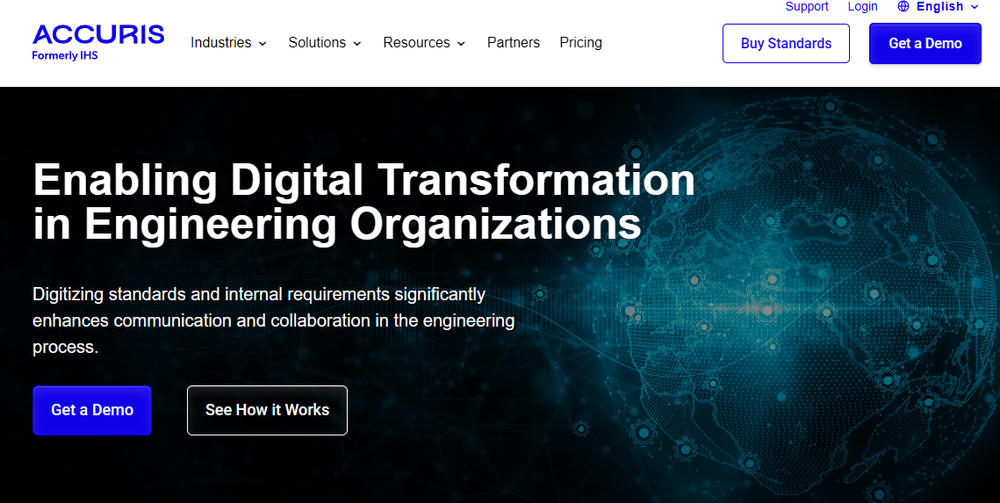Expand the Solutions dropdown menu
The height and width of the screenshot is (503, 1000).
[x=325, y=43]
